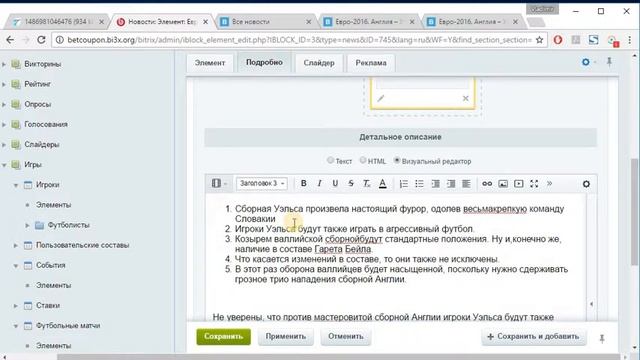This screenshot has height=360, width=640.
Task: Click the horizontal scrollbar at bottom
Action: tap(339, 357)
